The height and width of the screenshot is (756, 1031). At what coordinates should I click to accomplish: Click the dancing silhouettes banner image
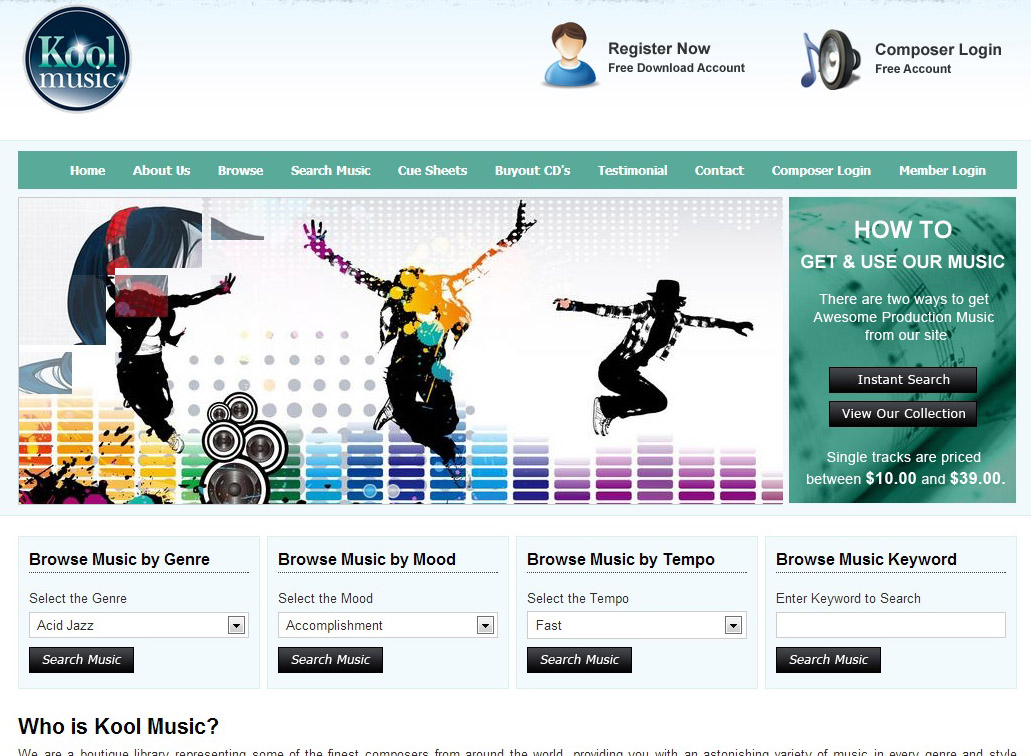[400, 350]
